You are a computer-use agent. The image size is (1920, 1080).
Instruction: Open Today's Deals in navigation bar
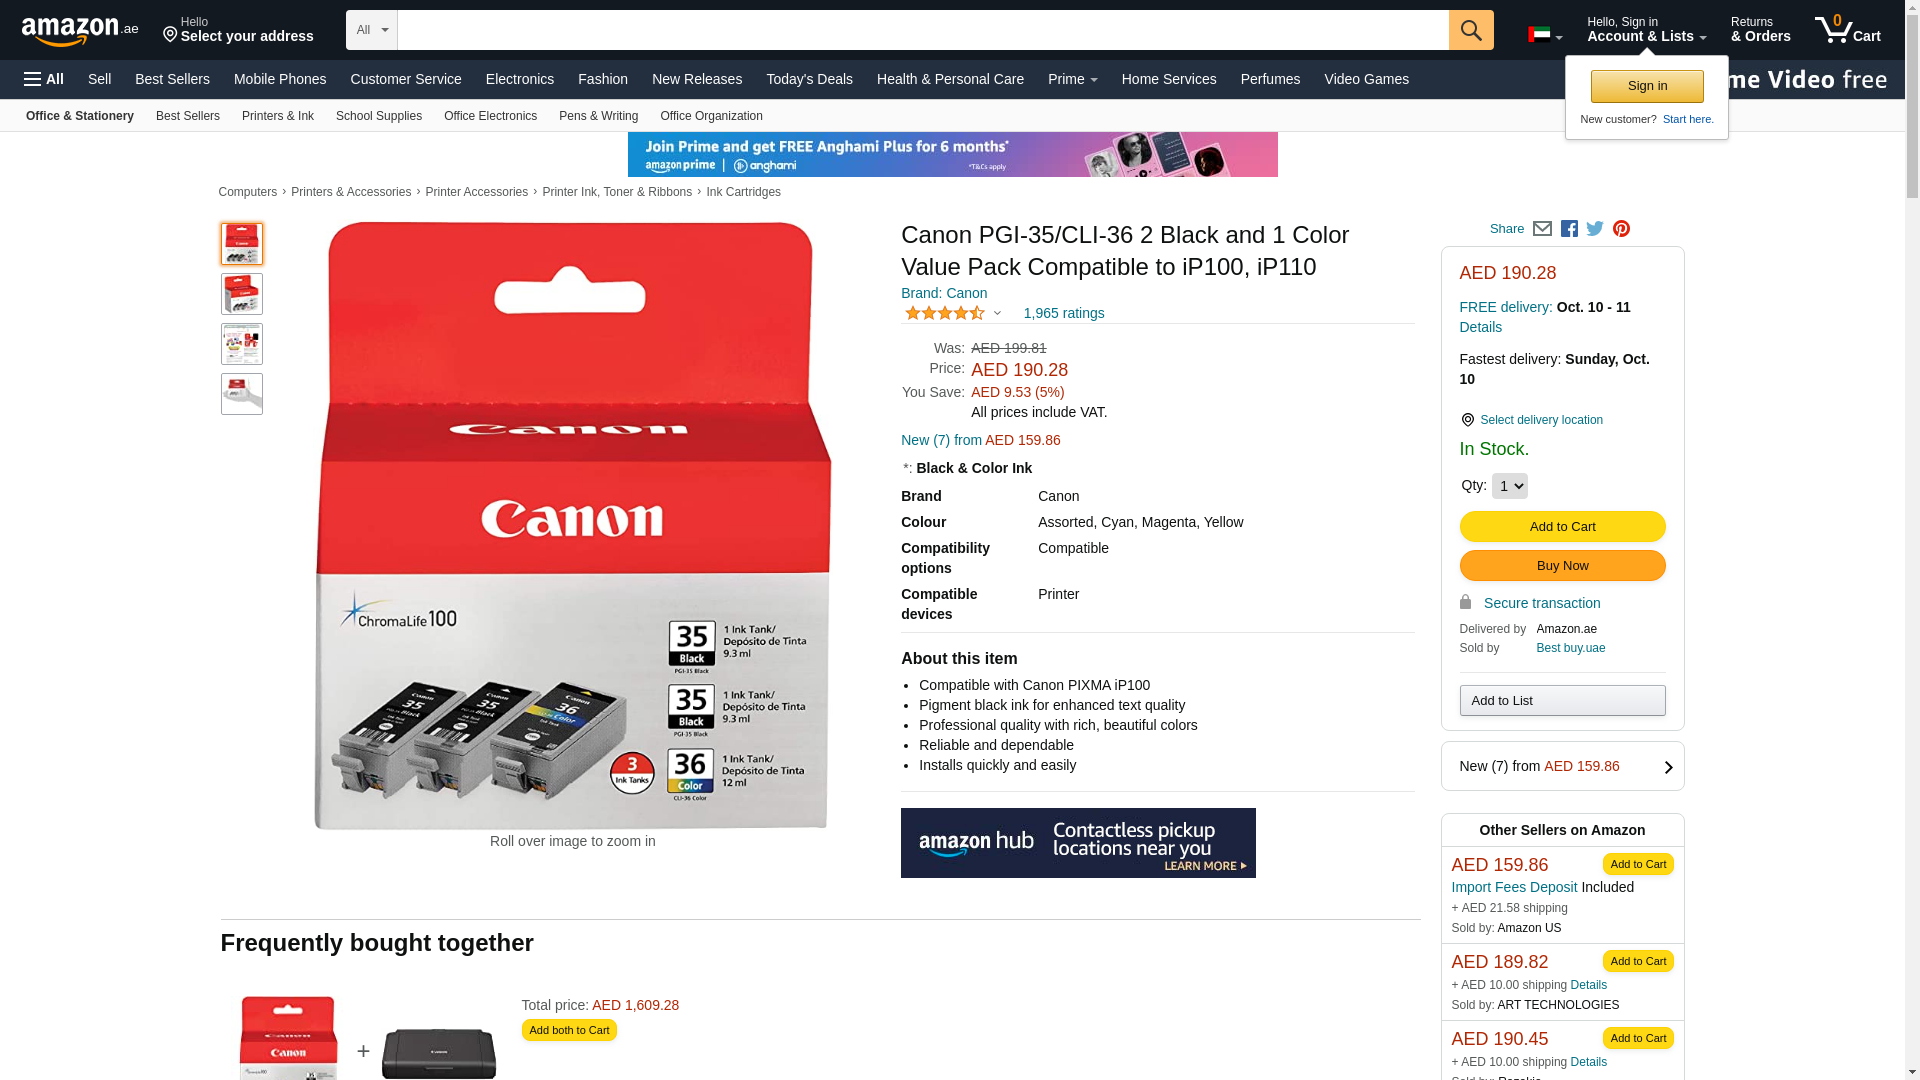[x=809, y=79]
